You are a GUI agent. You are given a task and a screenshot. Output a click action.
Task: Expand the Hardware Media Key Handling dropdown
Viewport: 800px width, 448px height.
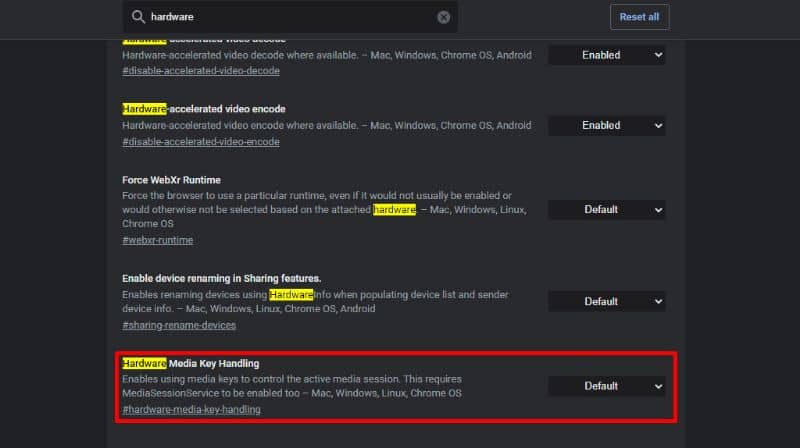point(606,386)
